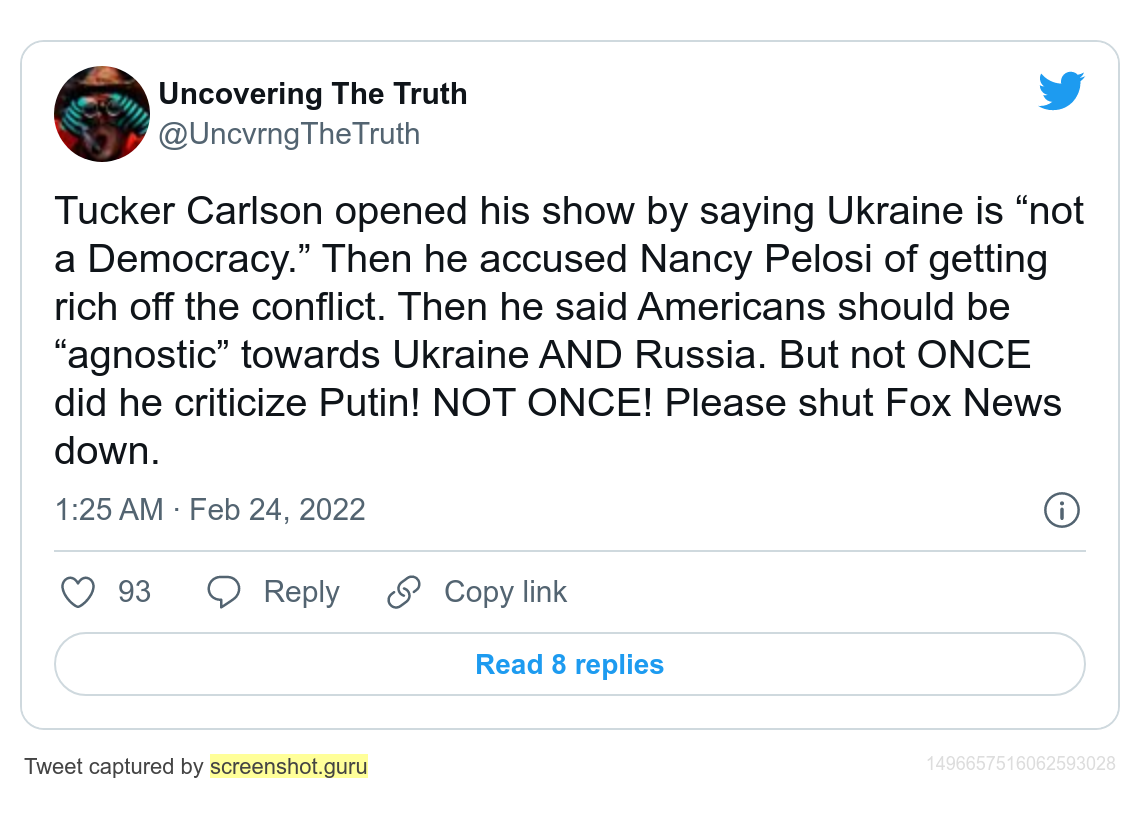
Task: Click the Reply text label
Action: click(x=301, y=592)
